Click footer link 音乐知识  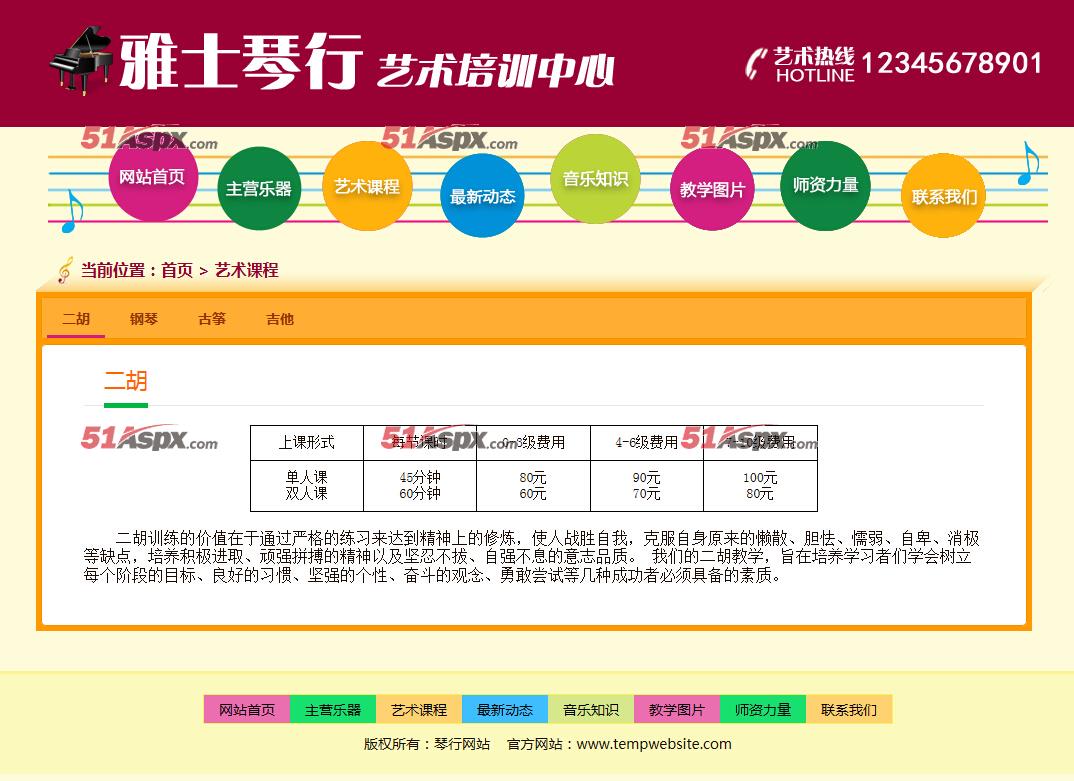tap(591, 710)
